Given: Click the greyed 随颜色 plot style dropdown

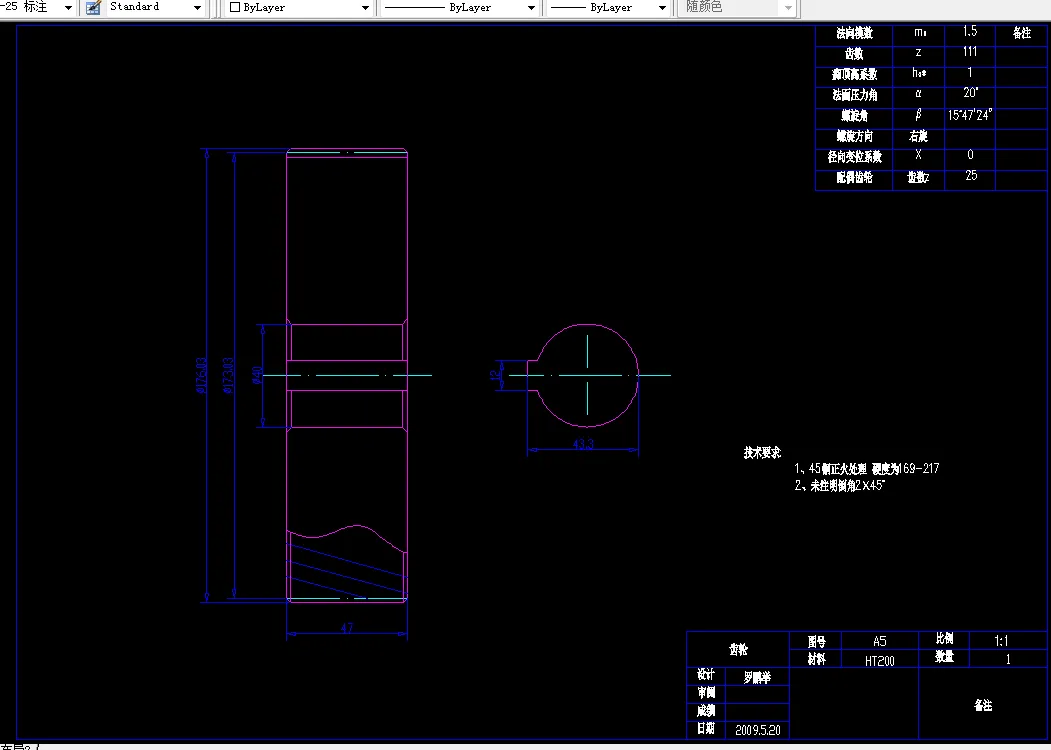Looking at the screenshot, I should (737, 7).
